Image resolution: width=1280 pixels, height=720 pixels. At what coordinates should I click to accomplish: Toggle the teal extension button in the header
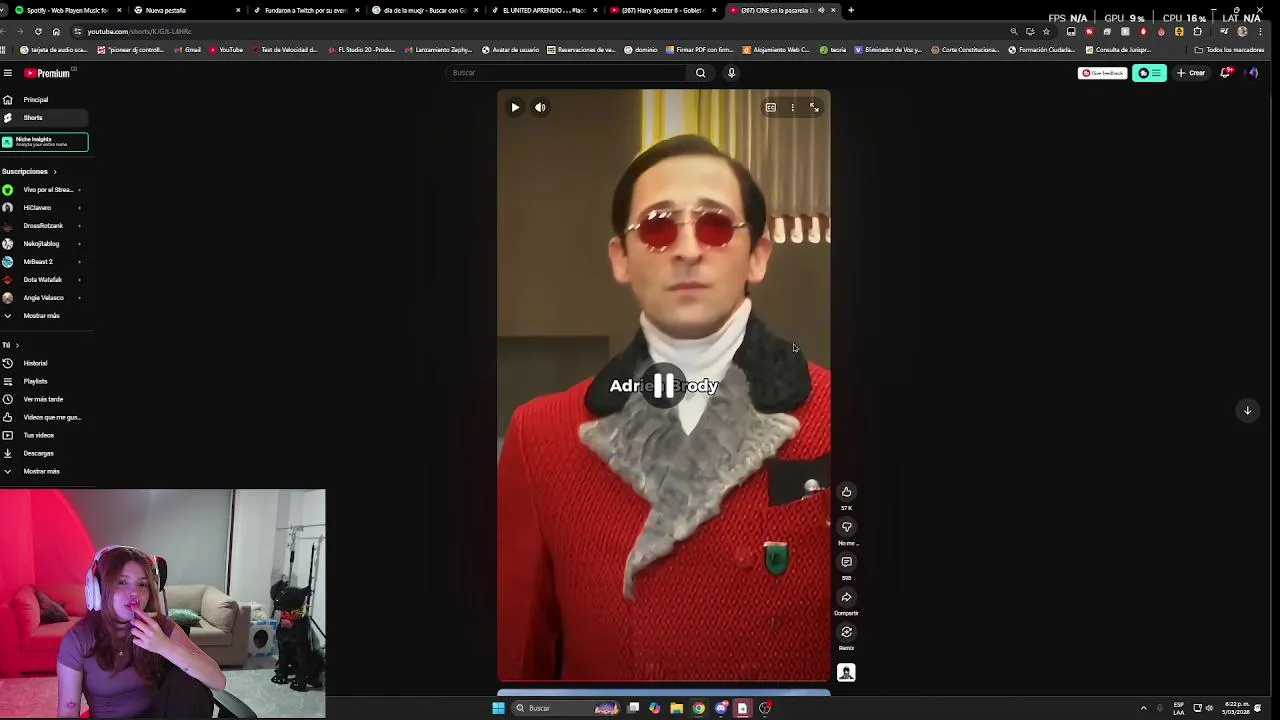1149,73
